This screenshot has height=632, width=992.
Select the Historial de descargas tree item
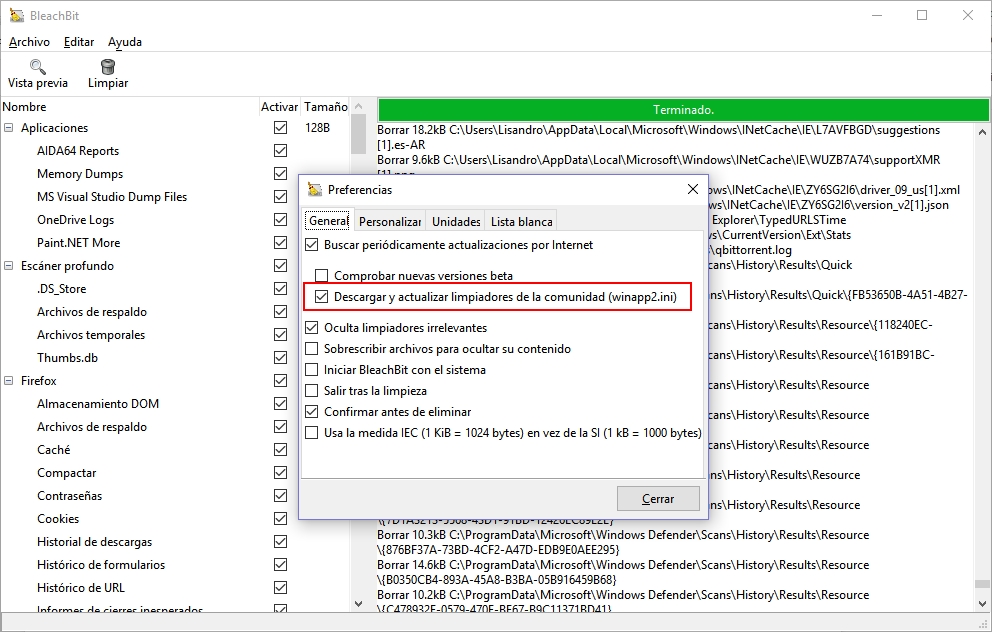[94, 542]
